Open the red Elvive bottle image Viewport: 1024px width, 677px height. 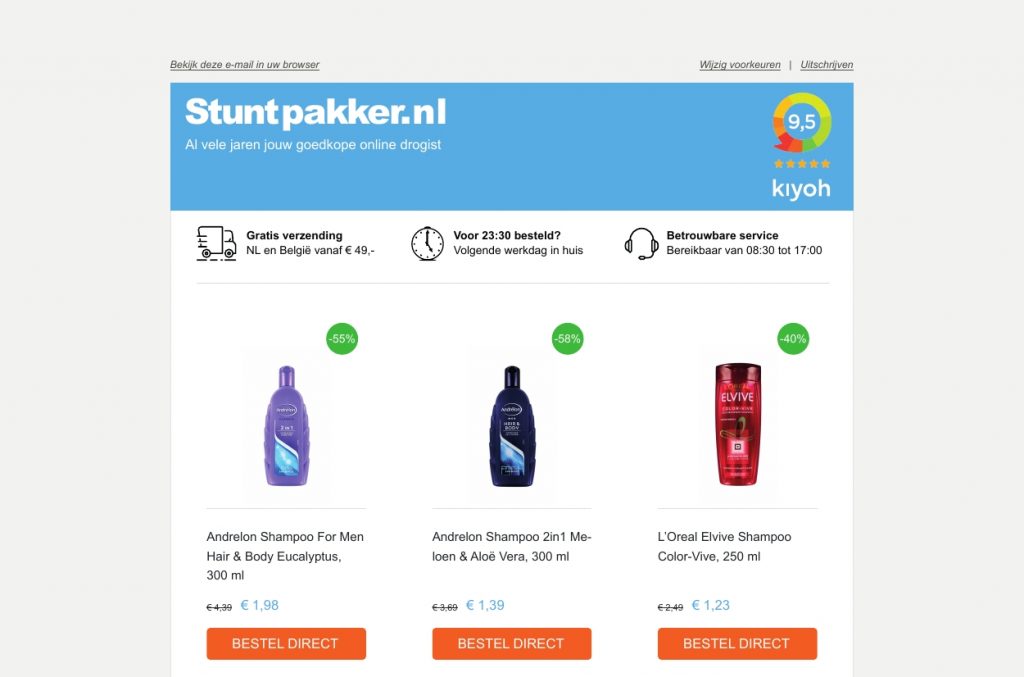point(738,424)
